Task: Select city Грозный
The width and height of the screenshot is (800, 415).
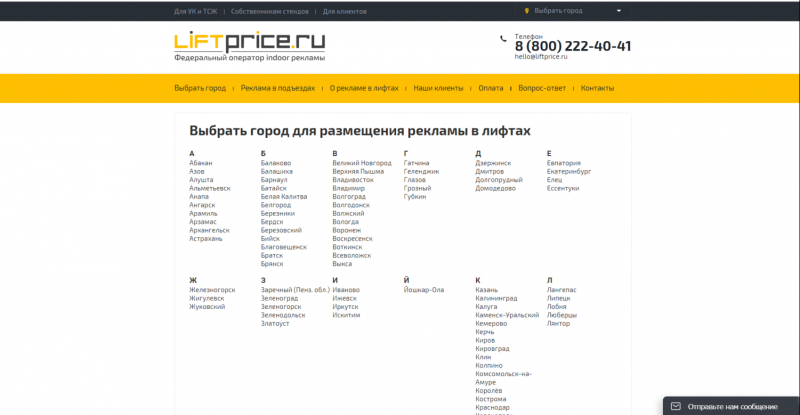Action: tap(417, 188)
